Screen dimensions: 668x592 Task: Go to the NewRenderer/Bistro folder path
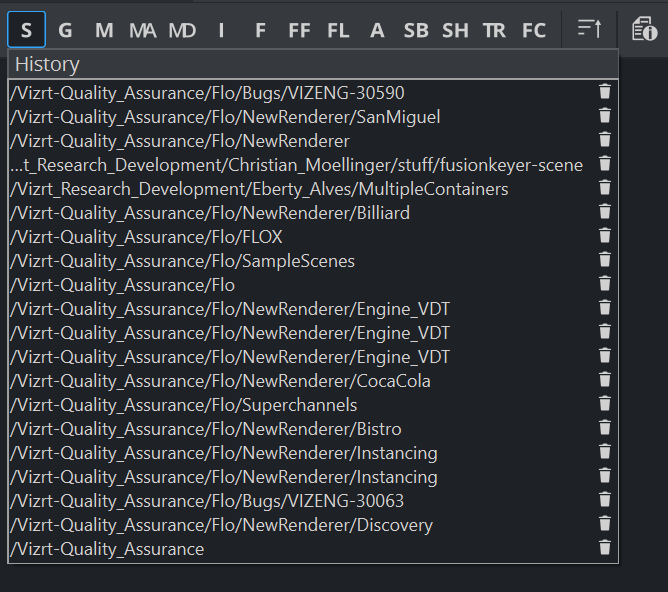pos(205,429)
